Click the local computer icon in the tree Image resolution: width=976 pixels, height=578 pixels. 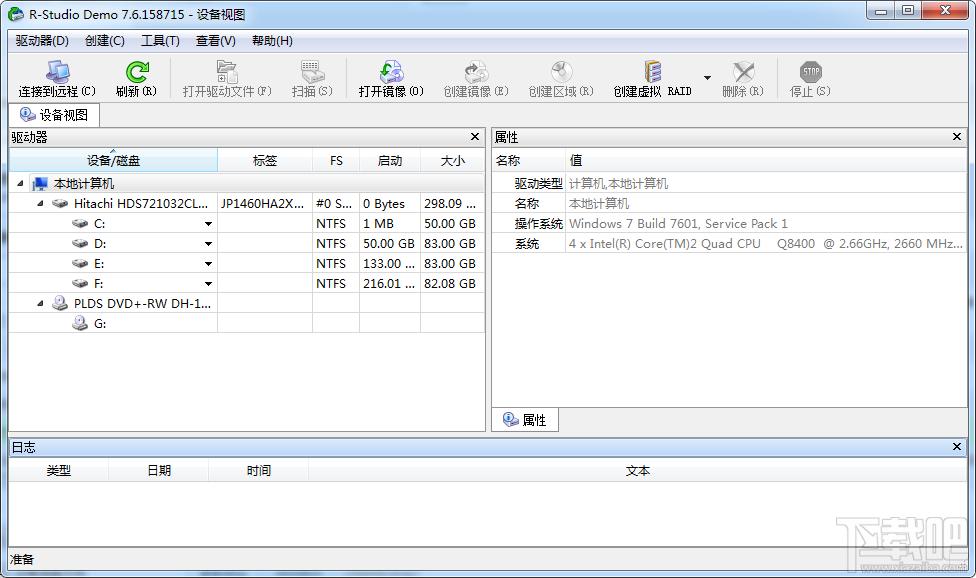coord(40,184)
